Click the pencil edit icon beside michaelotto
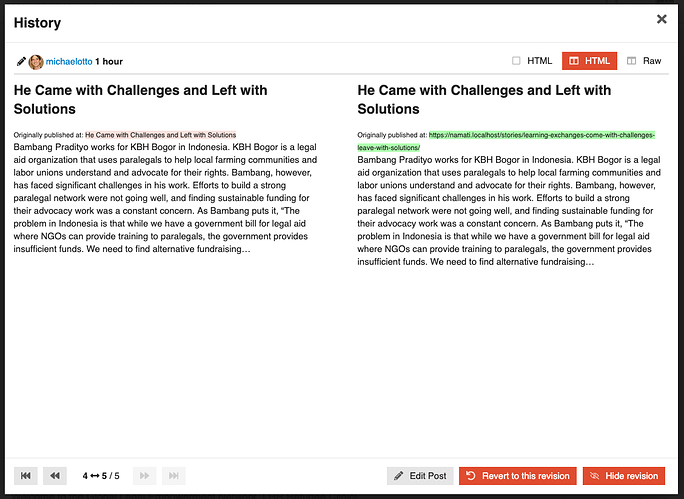The image size is (684, 499). 21,62
